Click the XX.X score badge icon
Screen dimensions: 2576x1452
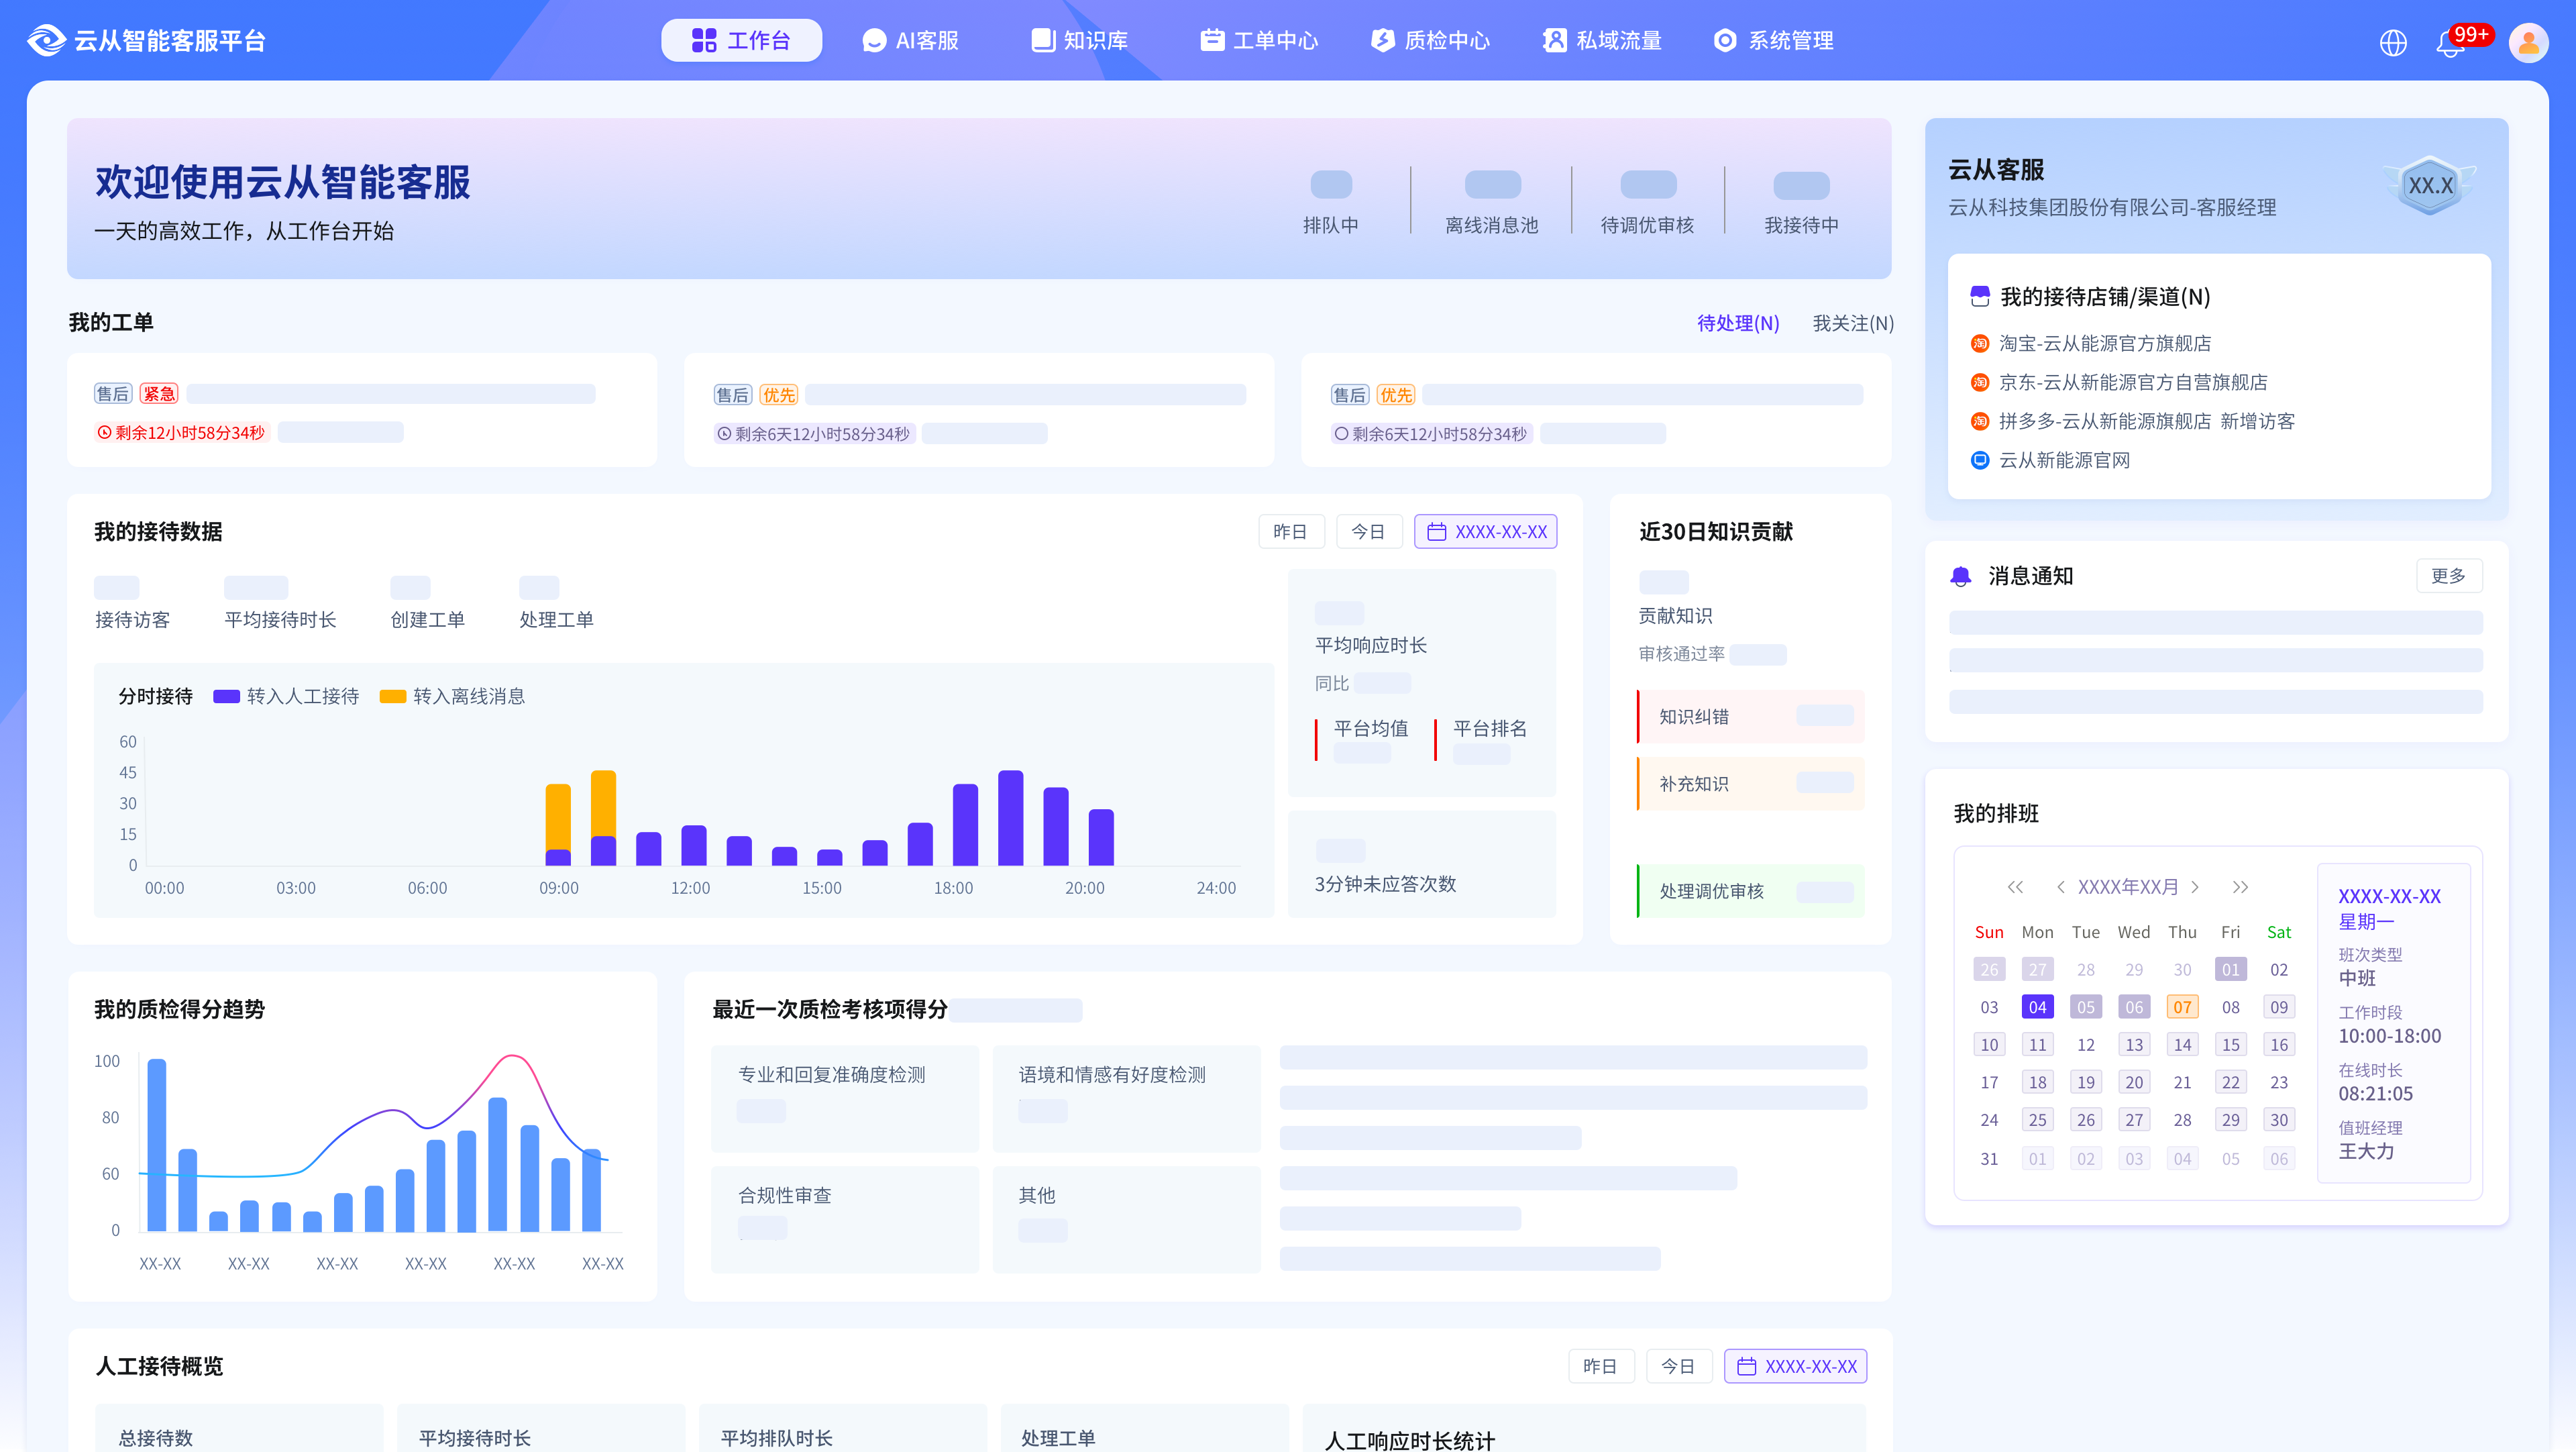[2429, 185]
